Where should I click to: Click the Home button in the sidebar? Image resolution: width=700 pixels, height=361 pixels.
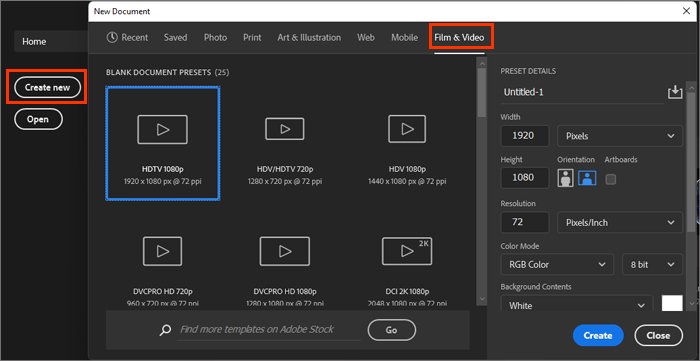(51, 41)
